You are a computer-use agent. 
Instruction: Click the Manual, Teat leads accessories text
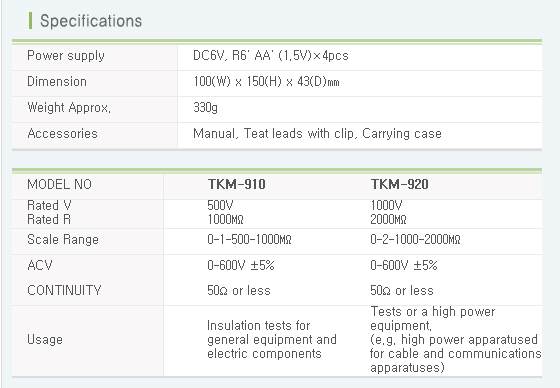point(317,134)
